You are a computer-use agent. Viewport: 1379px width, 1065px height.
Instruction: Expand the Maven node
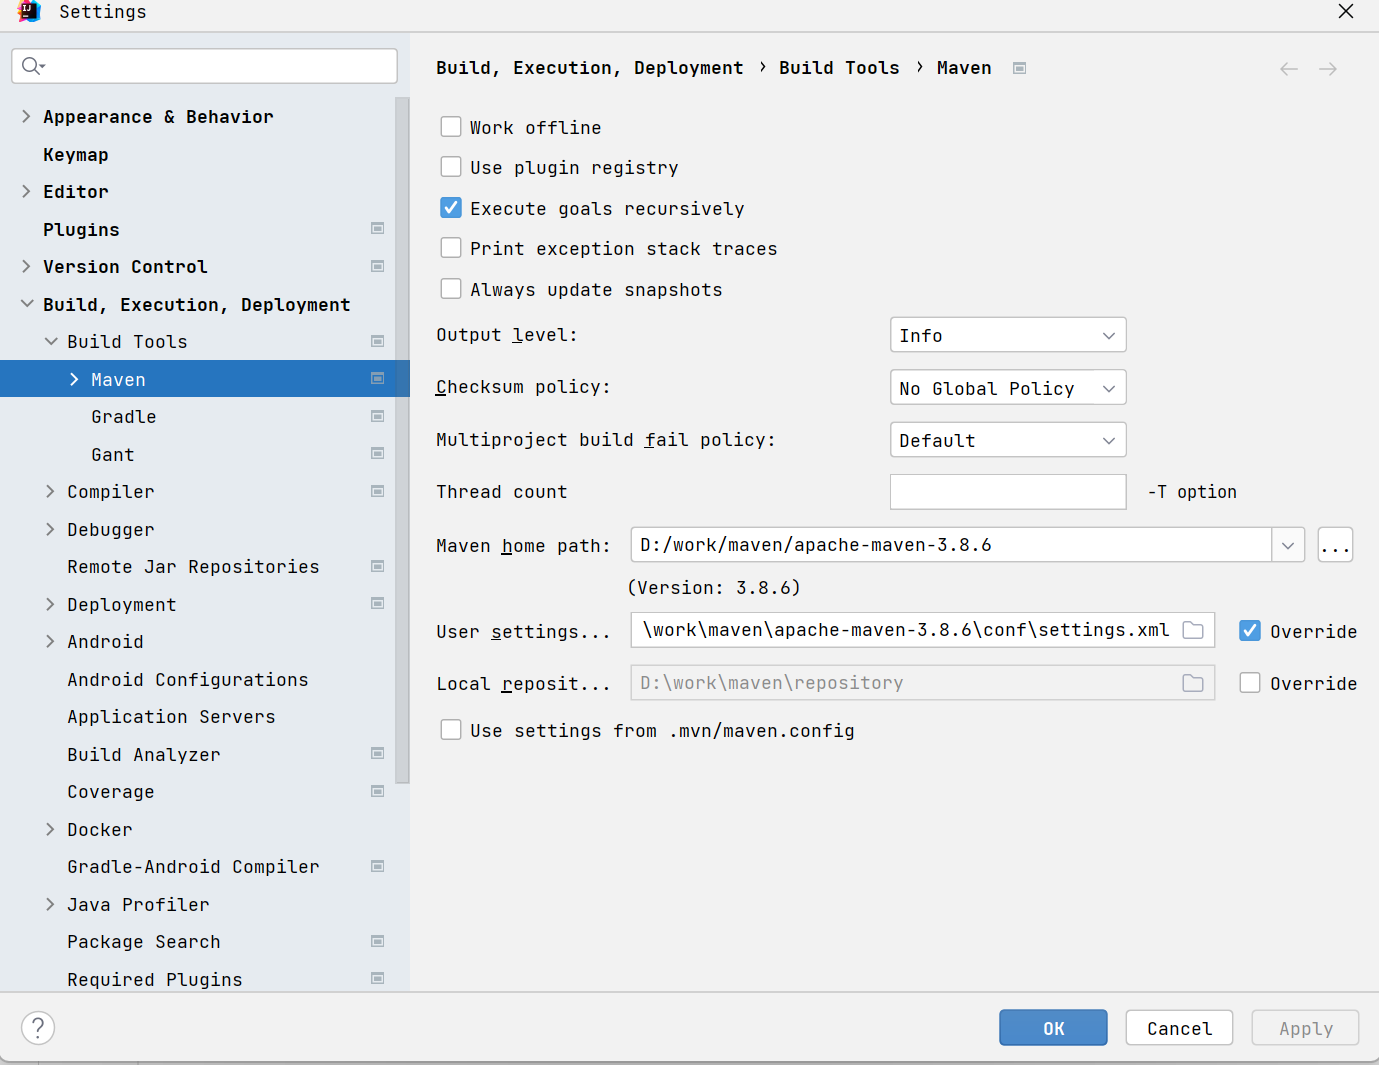point(74,379)
